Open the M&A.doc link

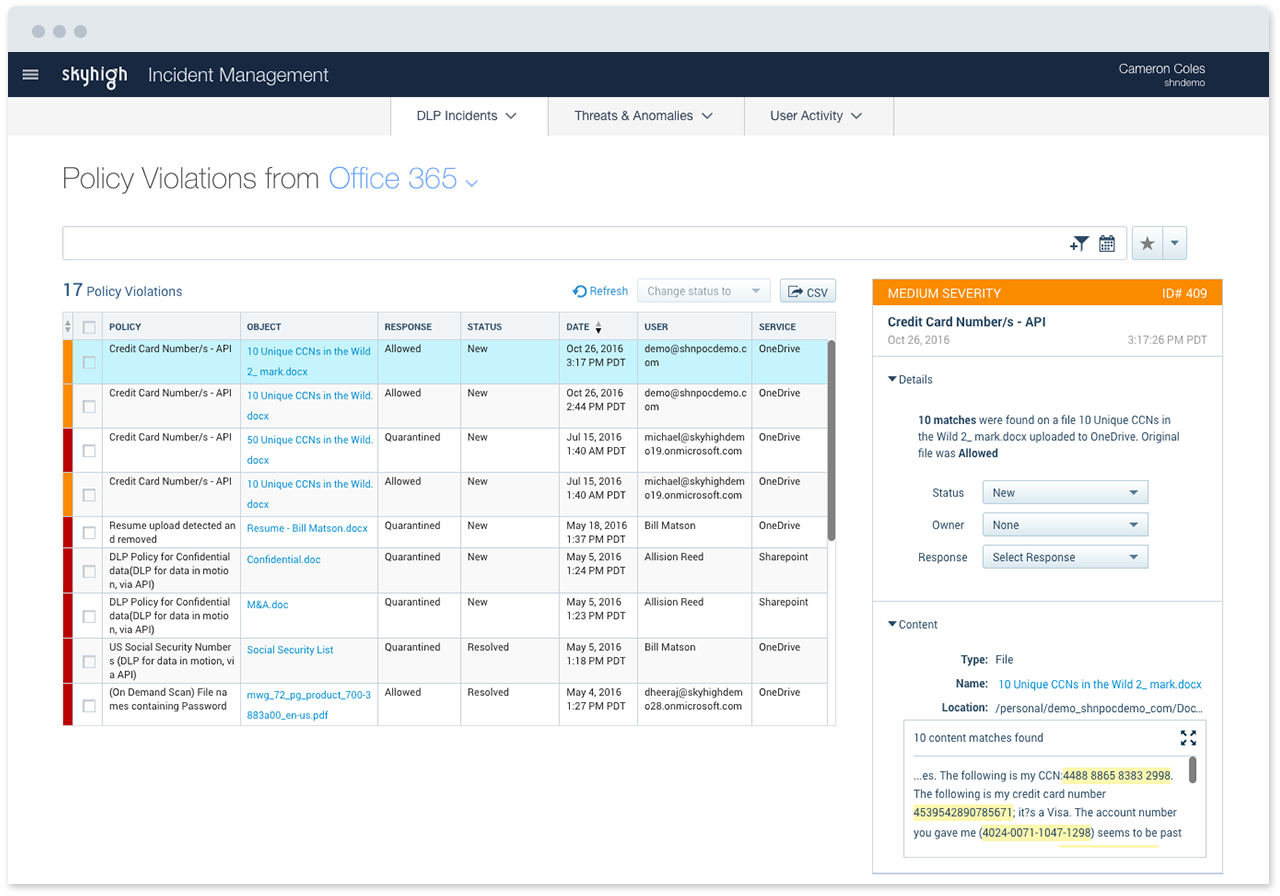tap(268, 605)
